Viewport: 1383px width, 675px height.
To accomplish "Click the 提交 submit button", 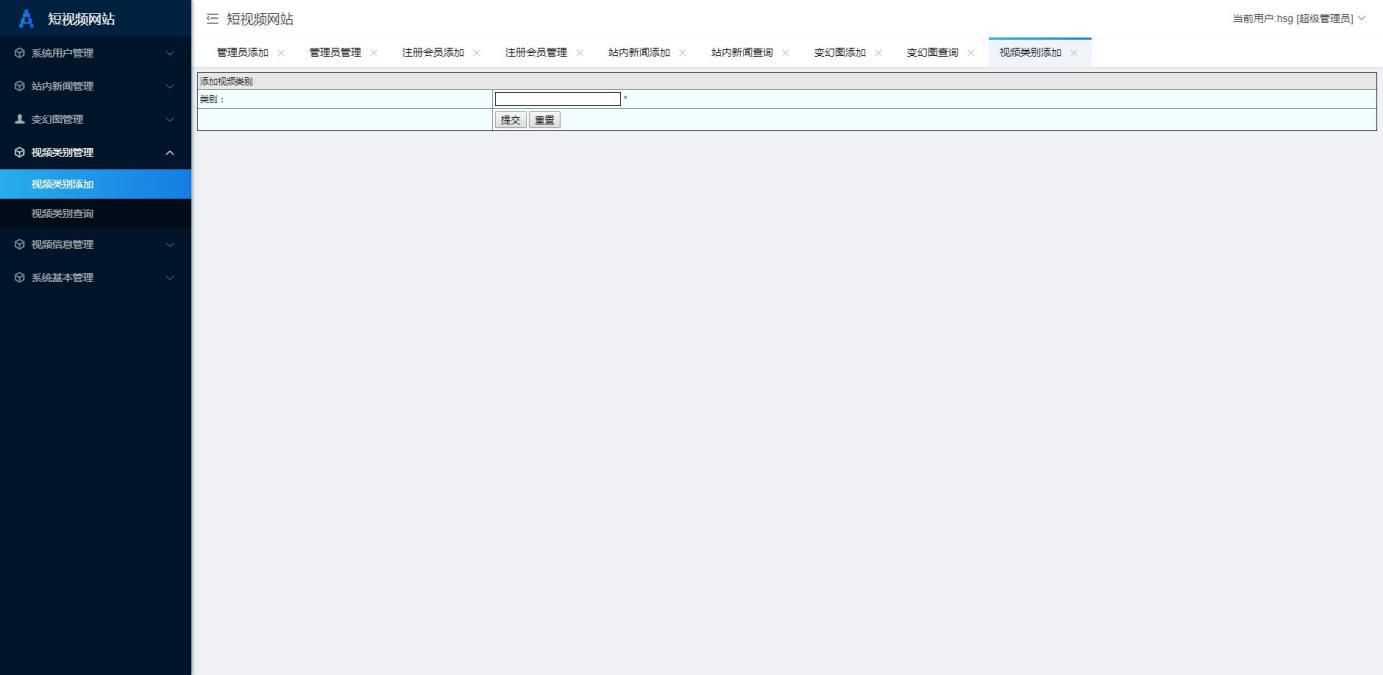I will (x=511, y=120).
